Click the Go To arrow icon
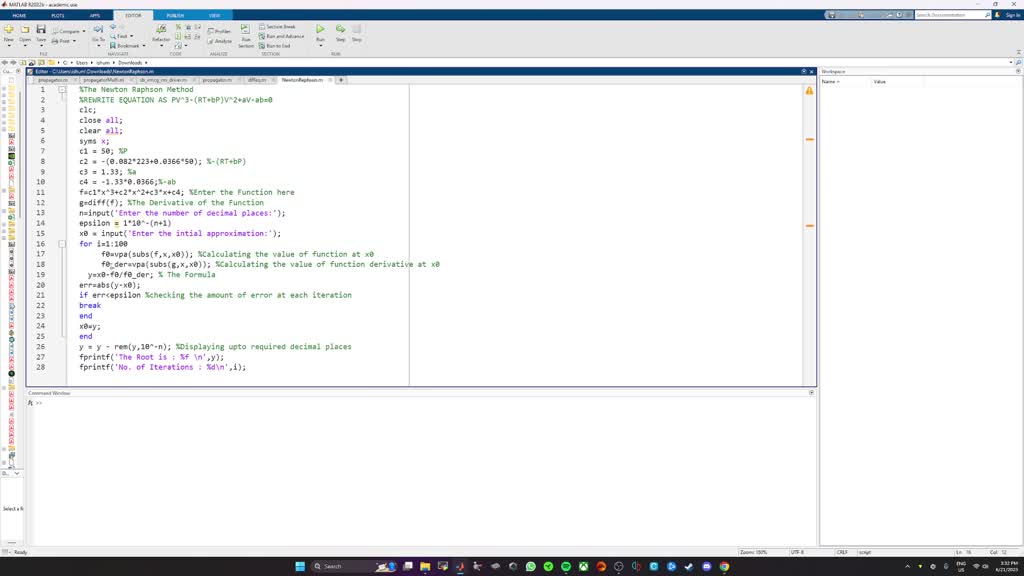The height and width of the screenshot is (576, 1024). click(98, 29)
